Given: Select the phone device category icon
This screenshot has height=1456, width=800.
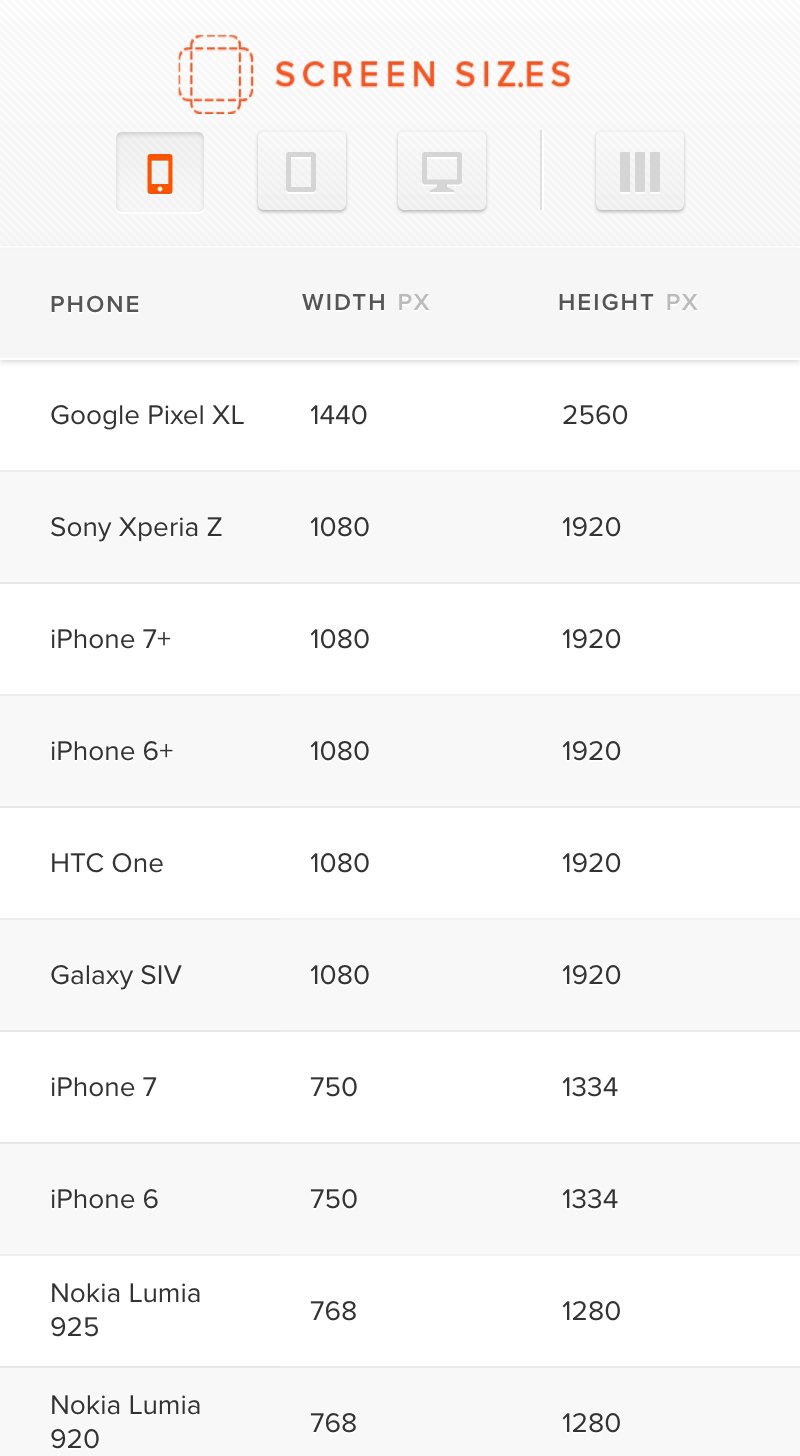Looking at the screenshot, I should [160, 172].
